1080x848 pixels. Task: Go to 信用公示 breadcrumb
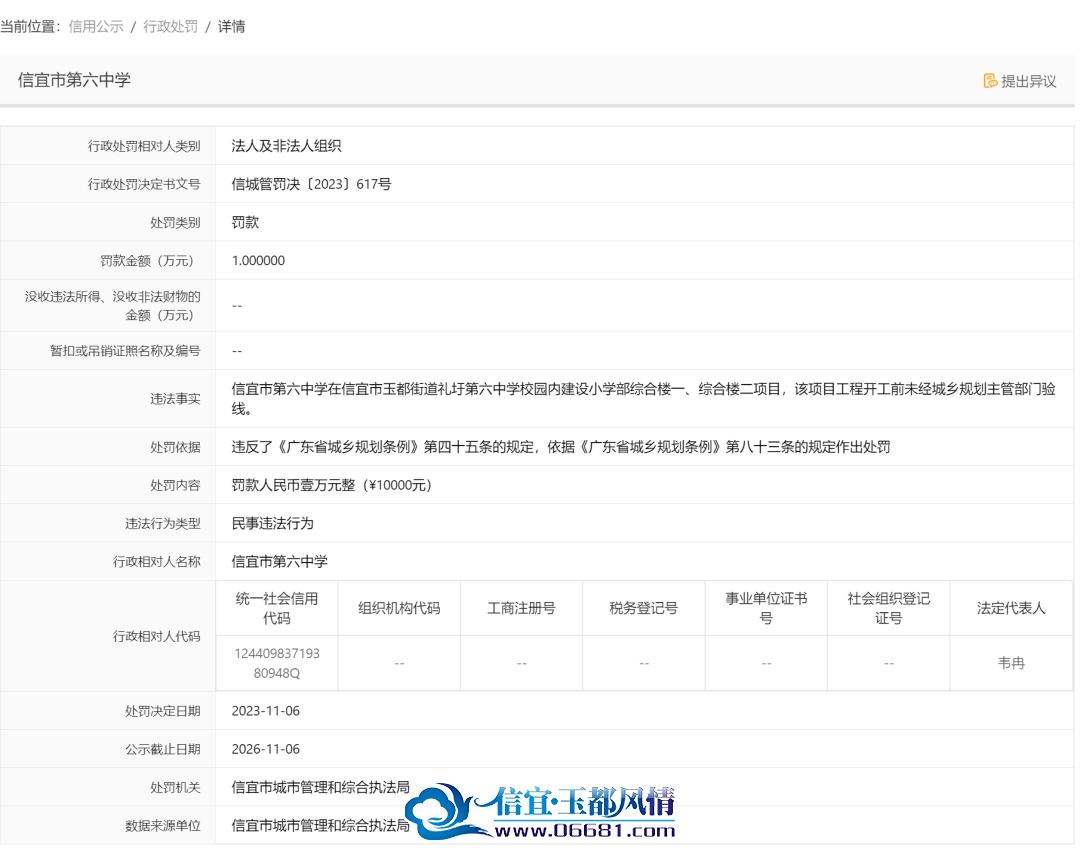[96, 27]
